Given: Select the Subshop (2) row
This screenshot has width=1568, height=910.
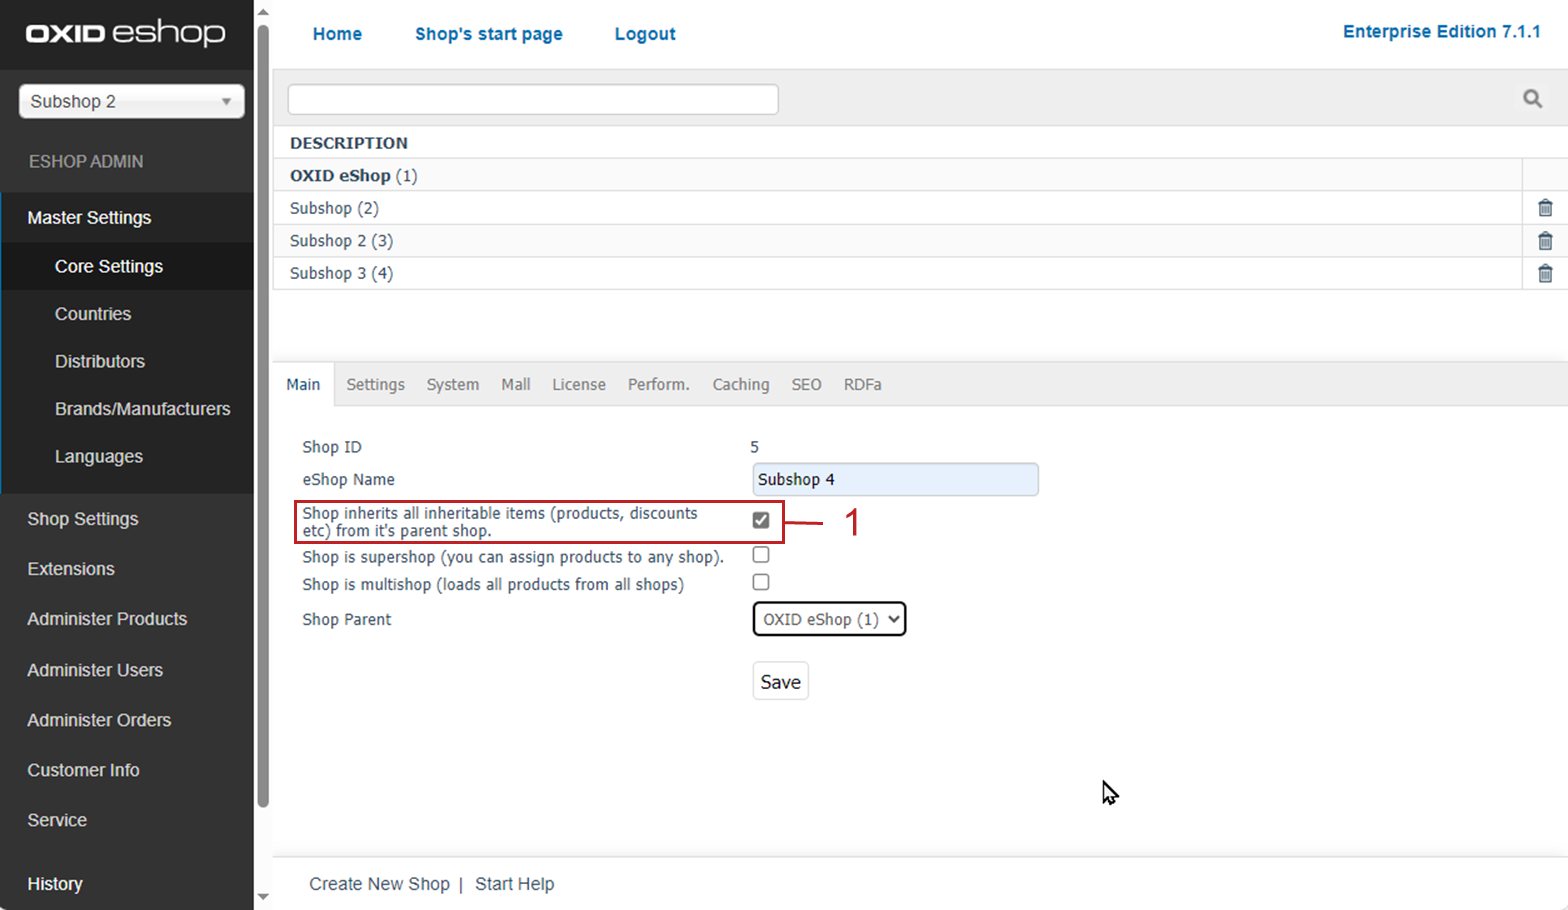Looking at the screenshot, I should click(897, 208).
